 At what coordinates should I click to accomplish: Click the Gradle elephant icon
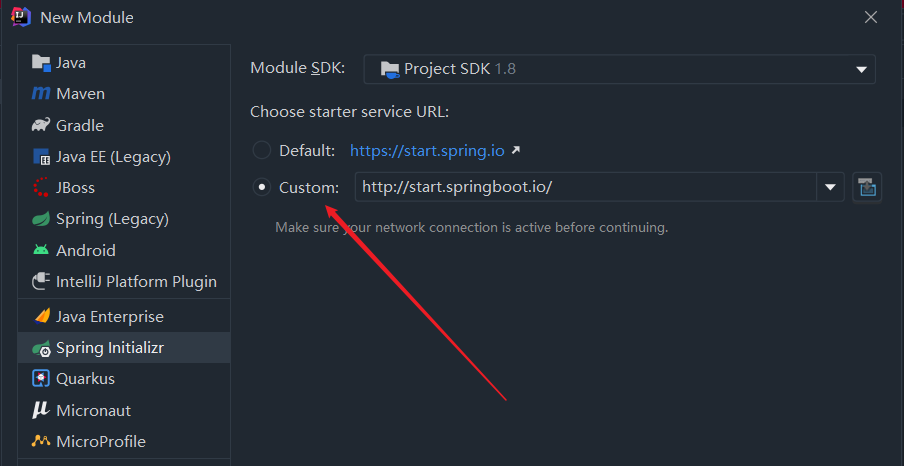click(x=41, y=125)
